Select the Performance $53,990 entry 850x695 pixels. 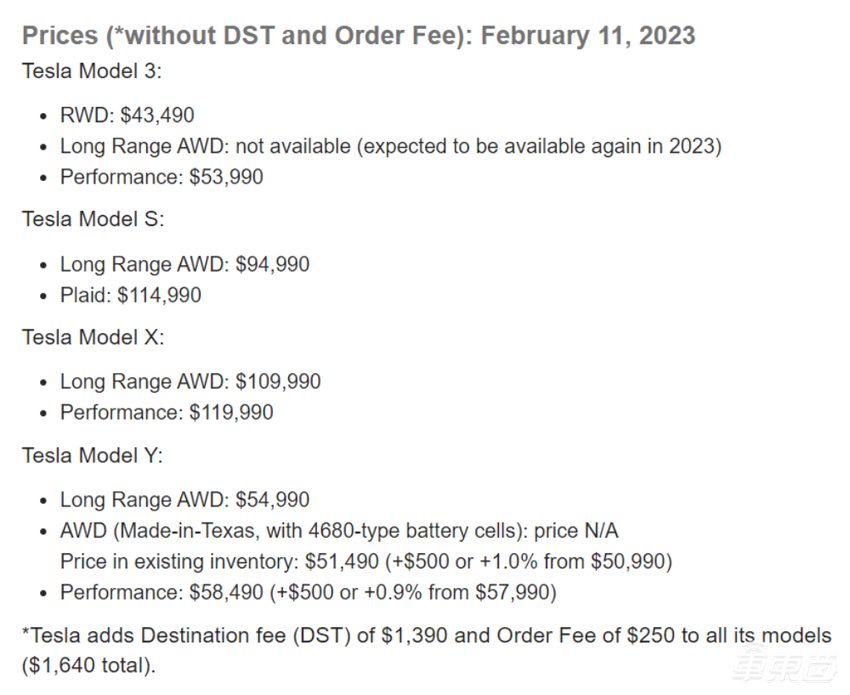coord(161,177)
